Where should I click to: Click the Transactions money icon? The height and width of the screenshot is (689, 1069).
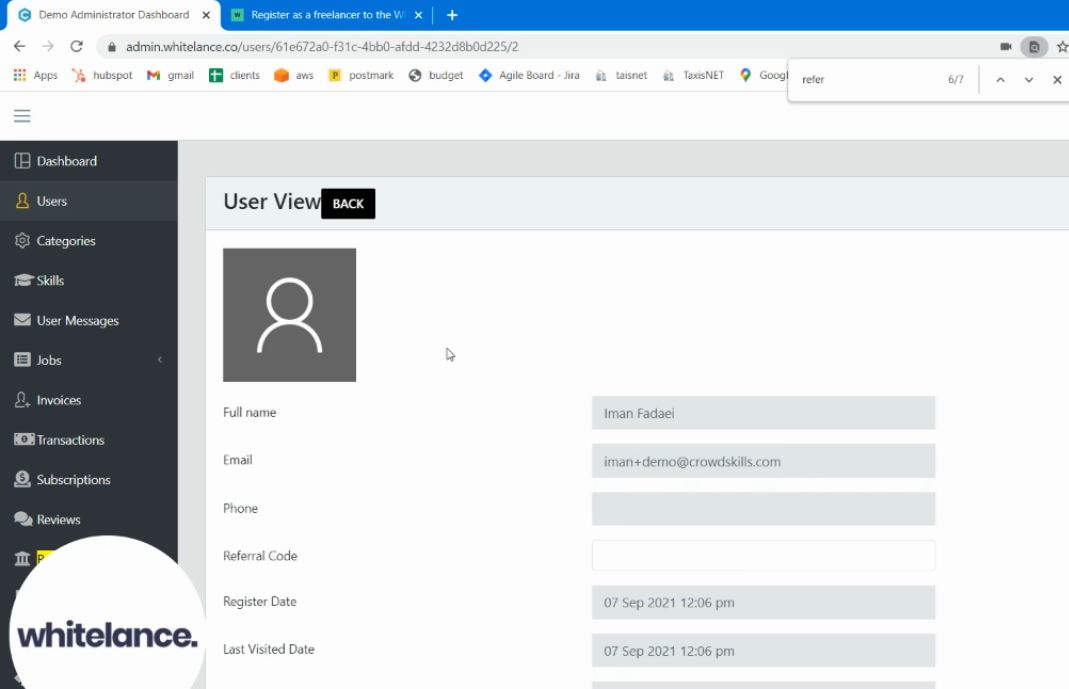tap(24, 440)
